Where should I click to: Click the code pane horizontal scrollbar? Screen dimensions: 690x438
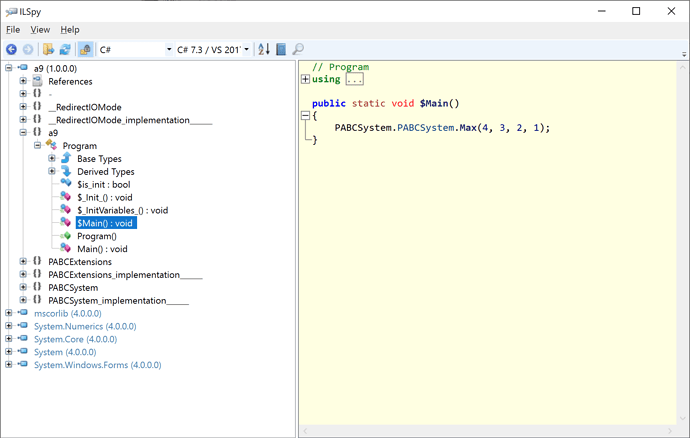point(488,431)
